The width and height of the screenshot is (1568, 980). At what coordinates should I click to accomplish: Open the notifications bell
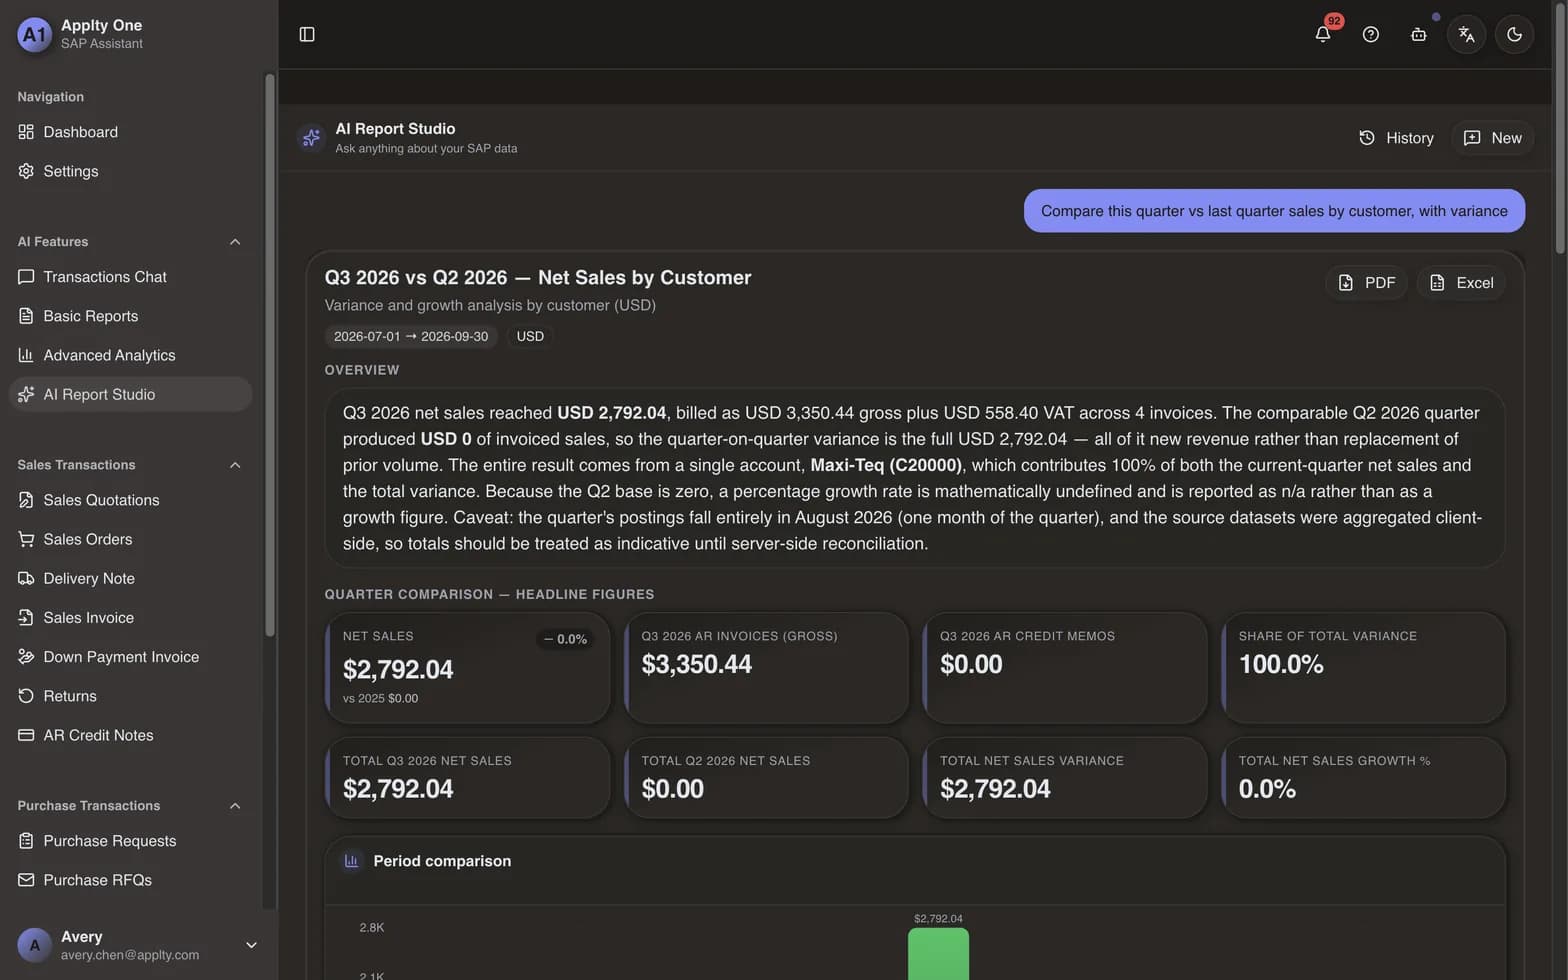tap(1322, 34)
